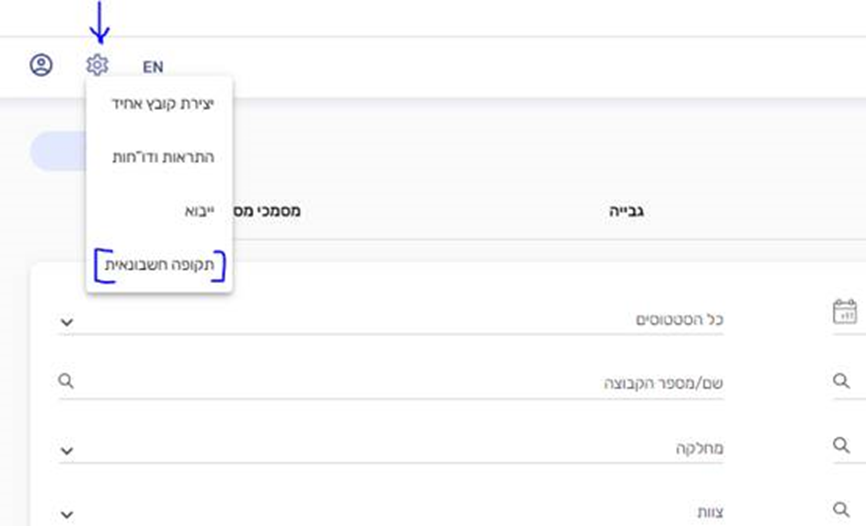Click the light blue pill-shaped button
866x526 pixels.
click(x=60, y=151)
